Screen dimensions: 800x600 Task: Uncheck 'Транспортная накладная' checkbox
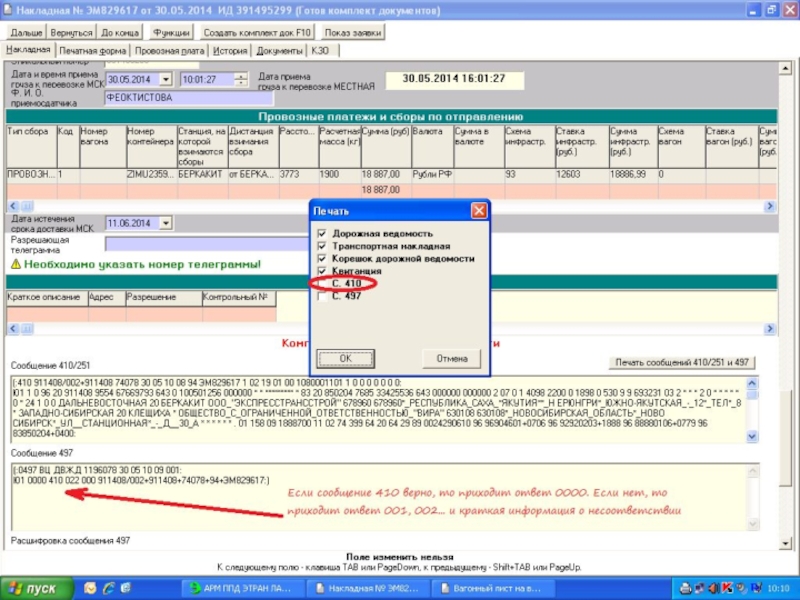(322, 245)
